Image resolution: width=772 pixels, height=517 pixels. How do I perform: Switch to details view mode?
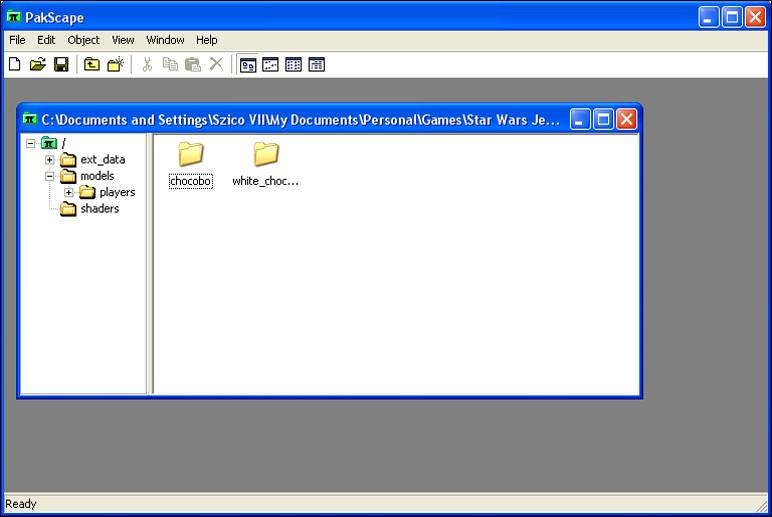pyautogui.click(x=316, y=65)
